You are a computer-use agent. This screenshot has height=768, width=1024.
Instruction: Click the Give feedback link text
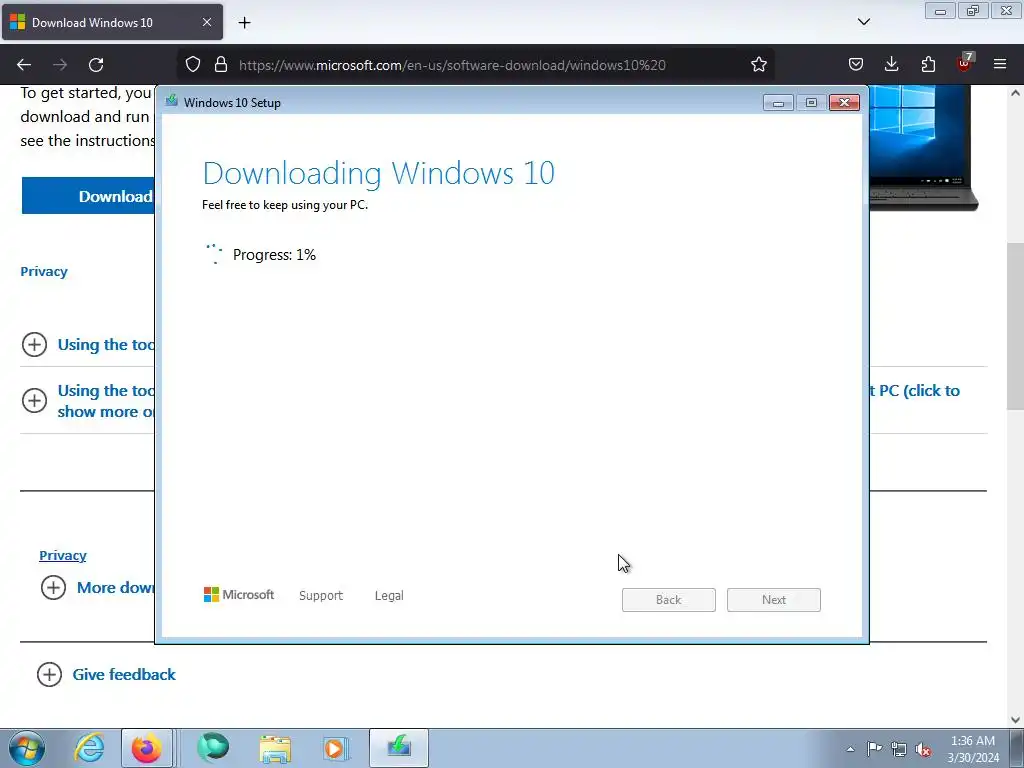[124, 675]
